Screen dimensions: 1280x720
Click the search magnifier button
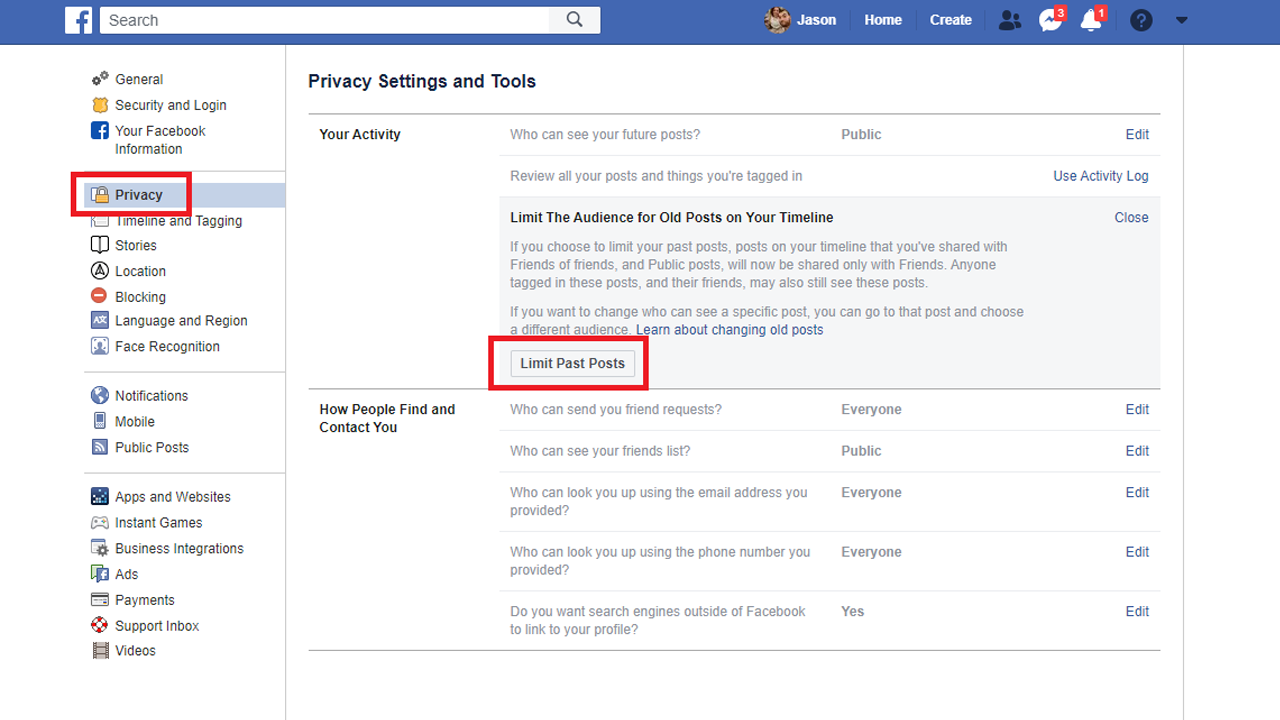pos(574,20)
